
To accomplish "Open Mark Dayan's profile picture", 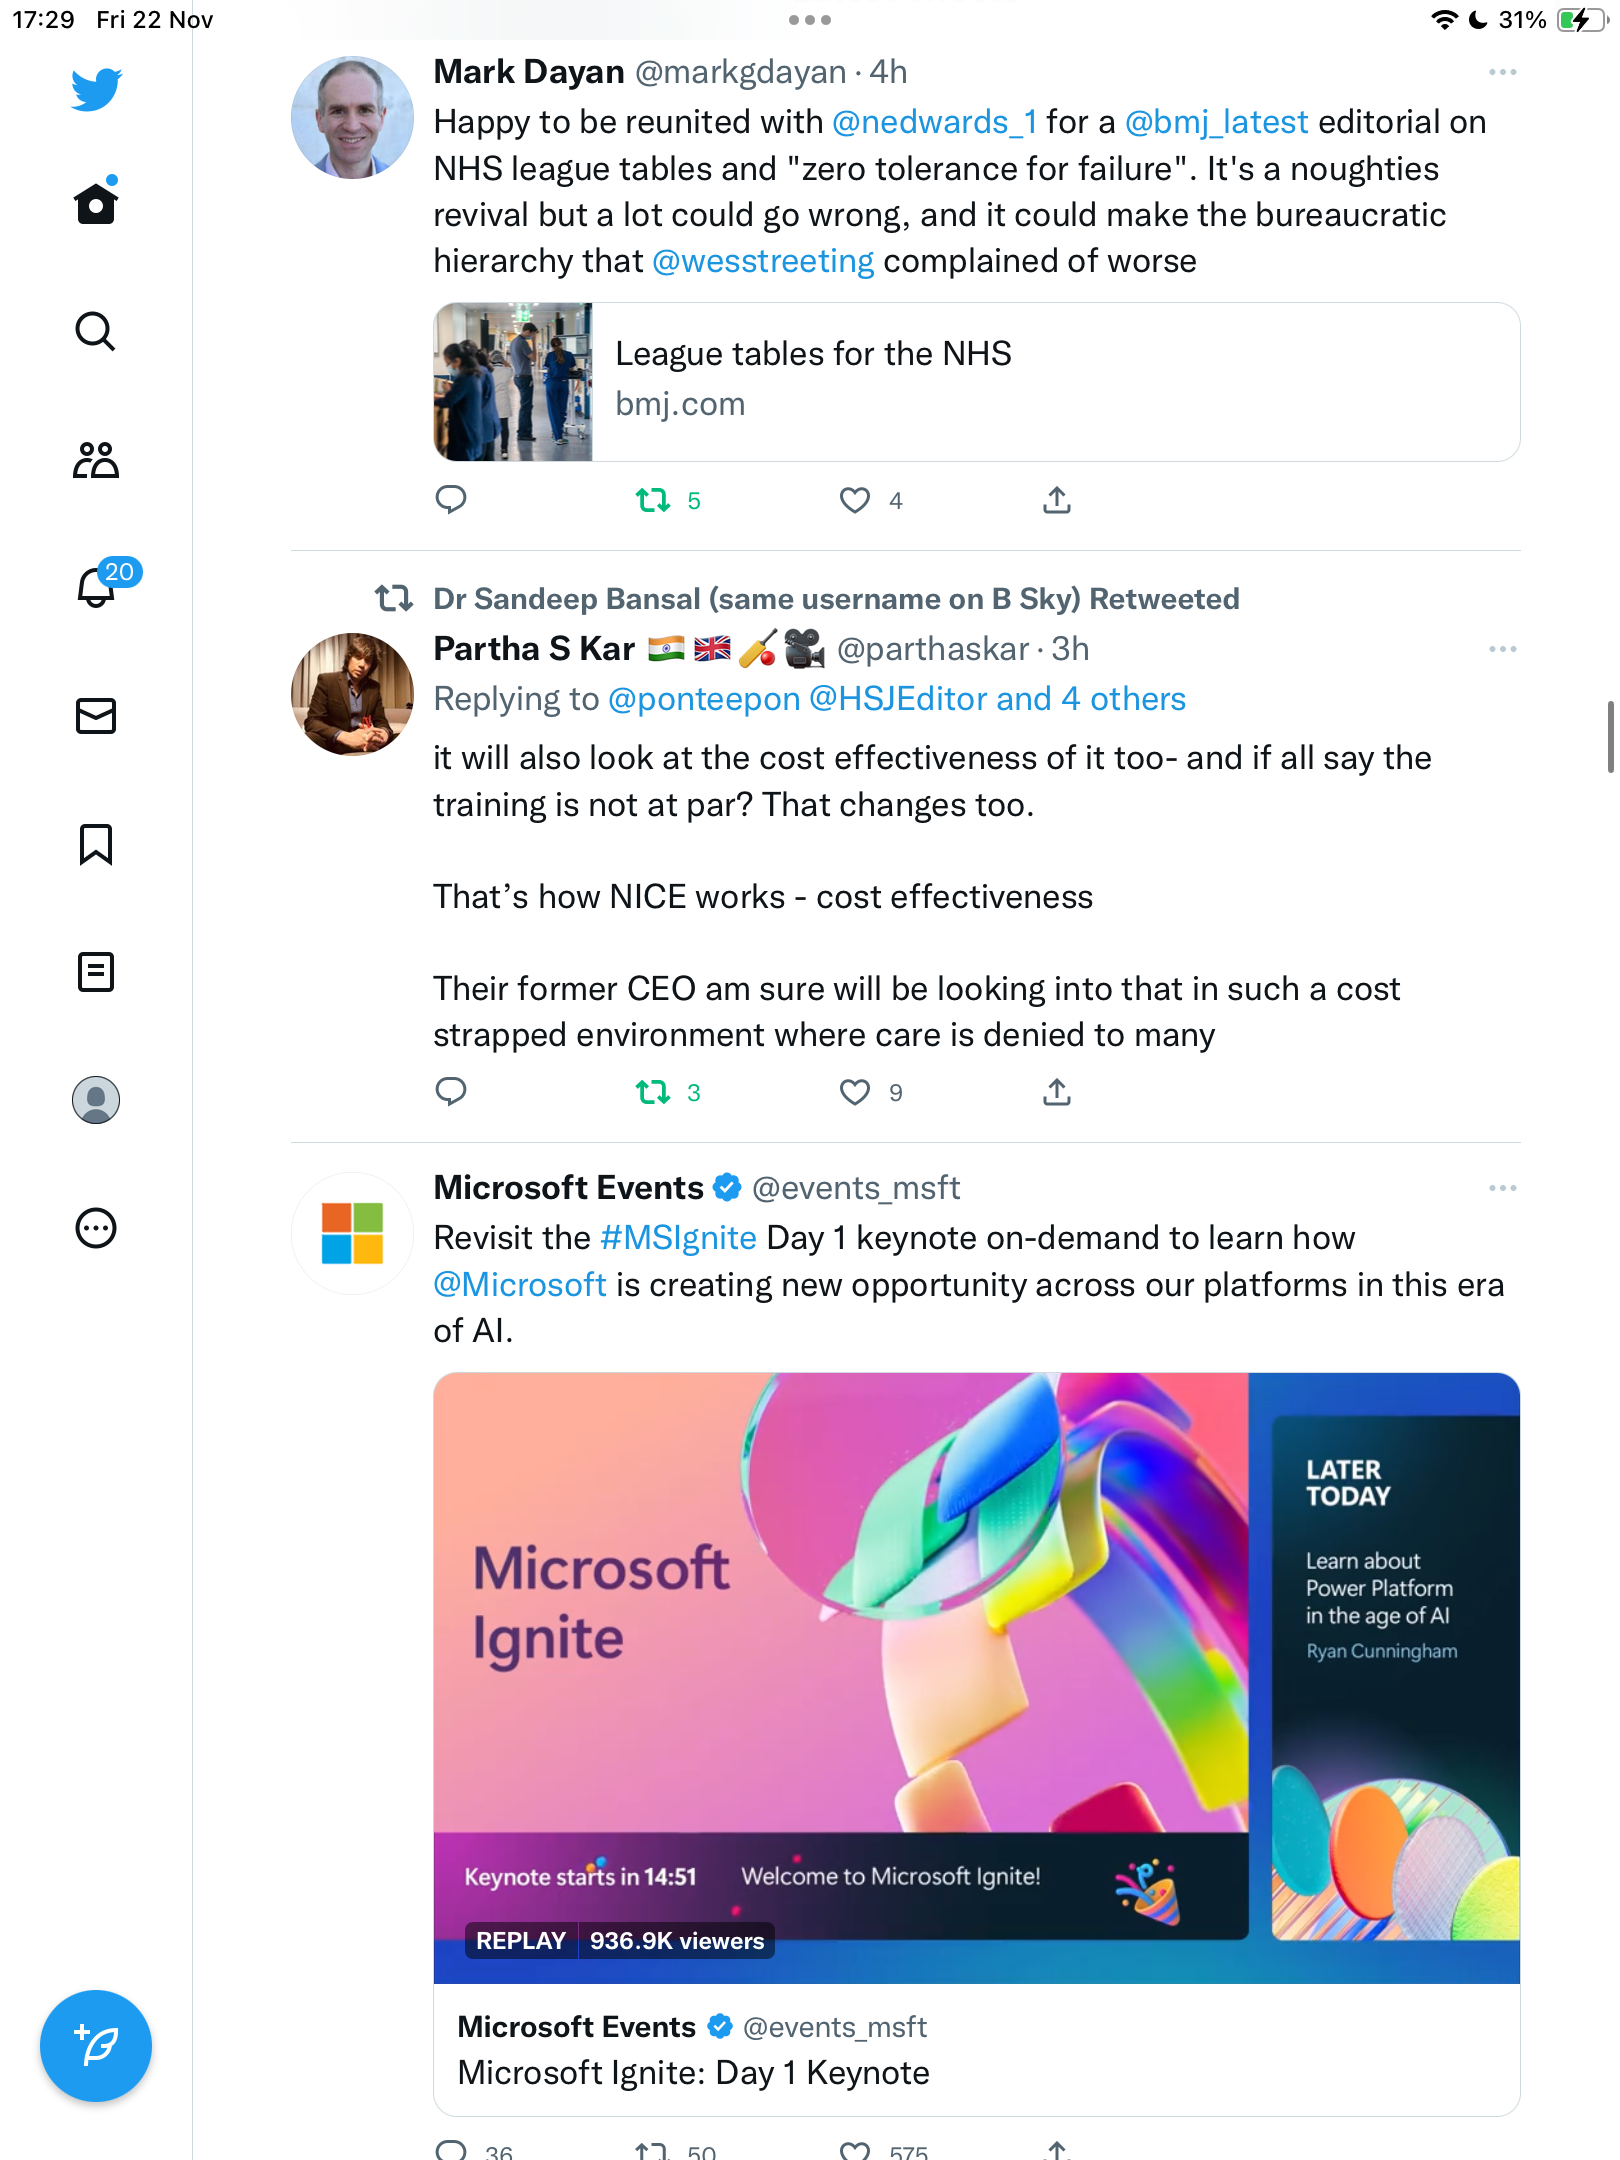I will (352, 117).
